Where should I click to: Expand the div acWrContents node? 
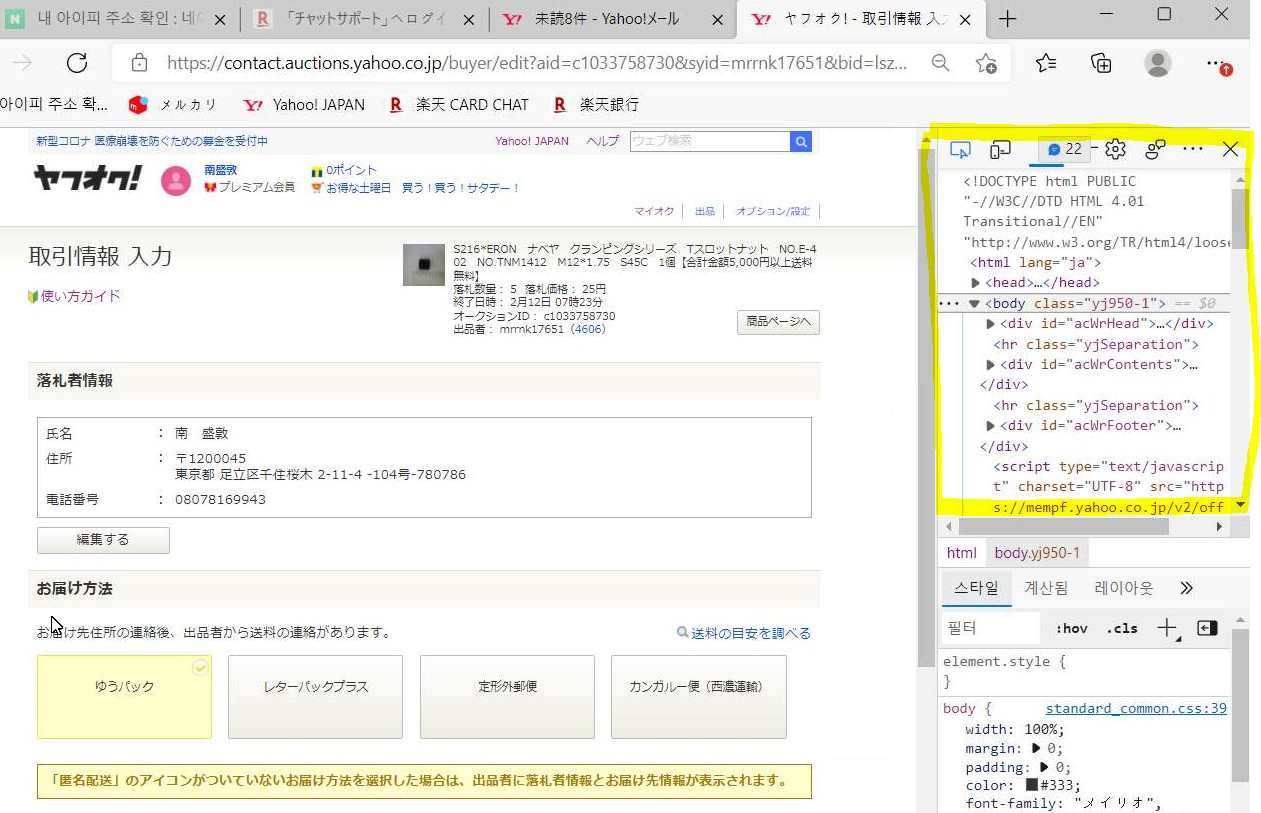[x=991, y=365]
